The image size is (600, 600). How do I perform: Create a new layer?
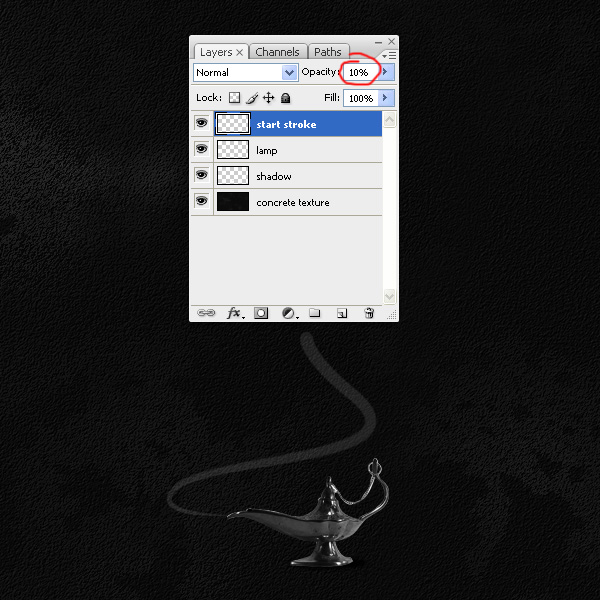pyautogui.click(x=342, y=313)
